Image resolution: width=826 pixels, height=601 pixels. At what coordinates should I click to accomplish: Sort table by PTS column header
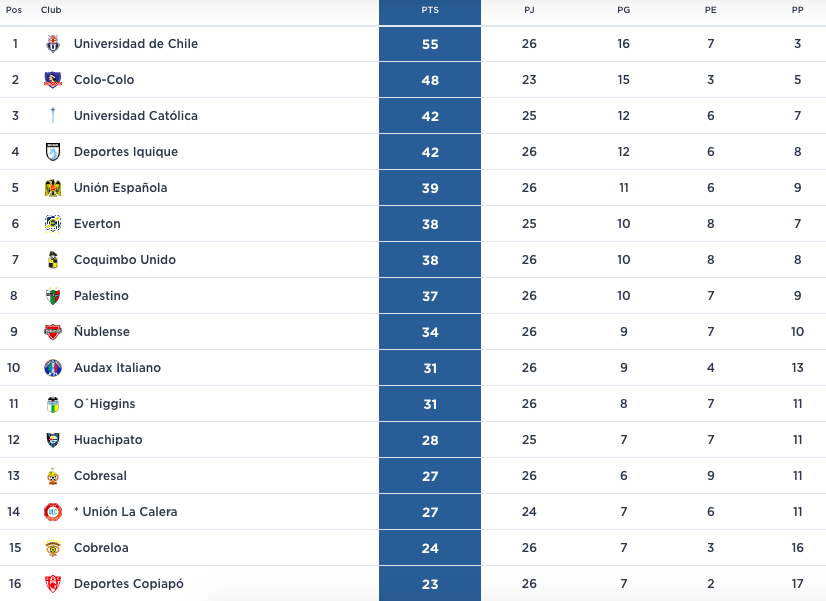[430, 10]
